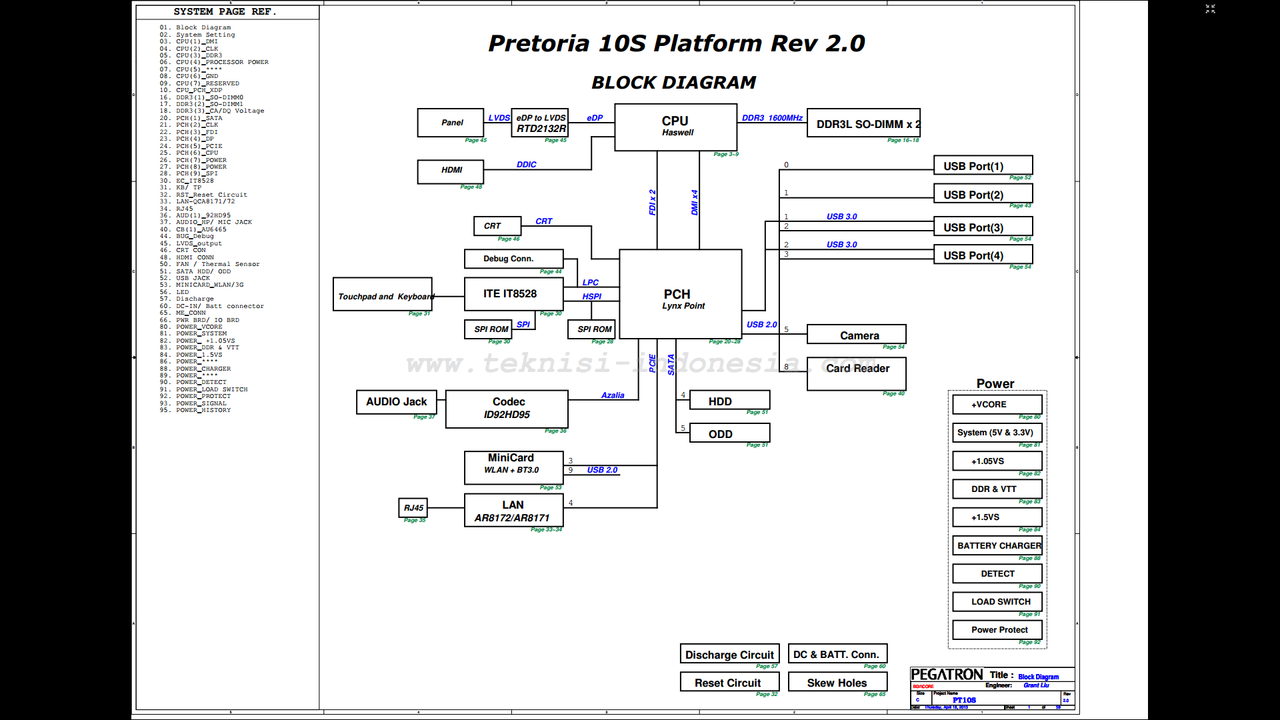The width and height of the screenshot is (1280, 720).
Task: Select the USB Port(2) block
Action: pos(983,194)
